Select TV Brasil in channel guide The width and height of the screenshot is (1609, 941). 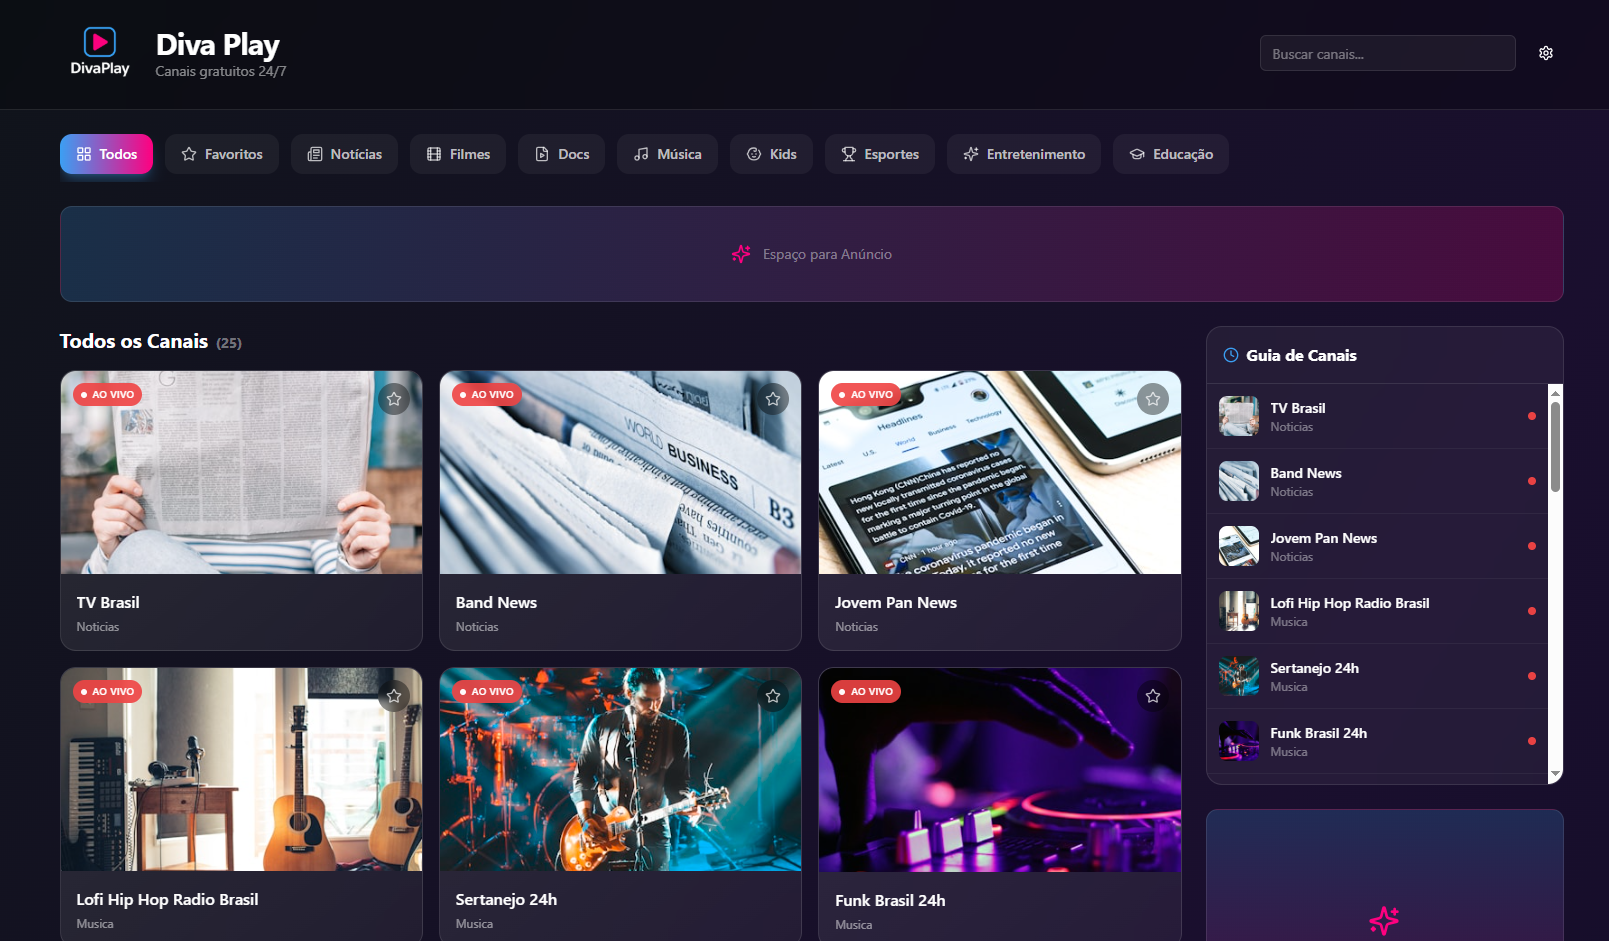click(1377, 416)
